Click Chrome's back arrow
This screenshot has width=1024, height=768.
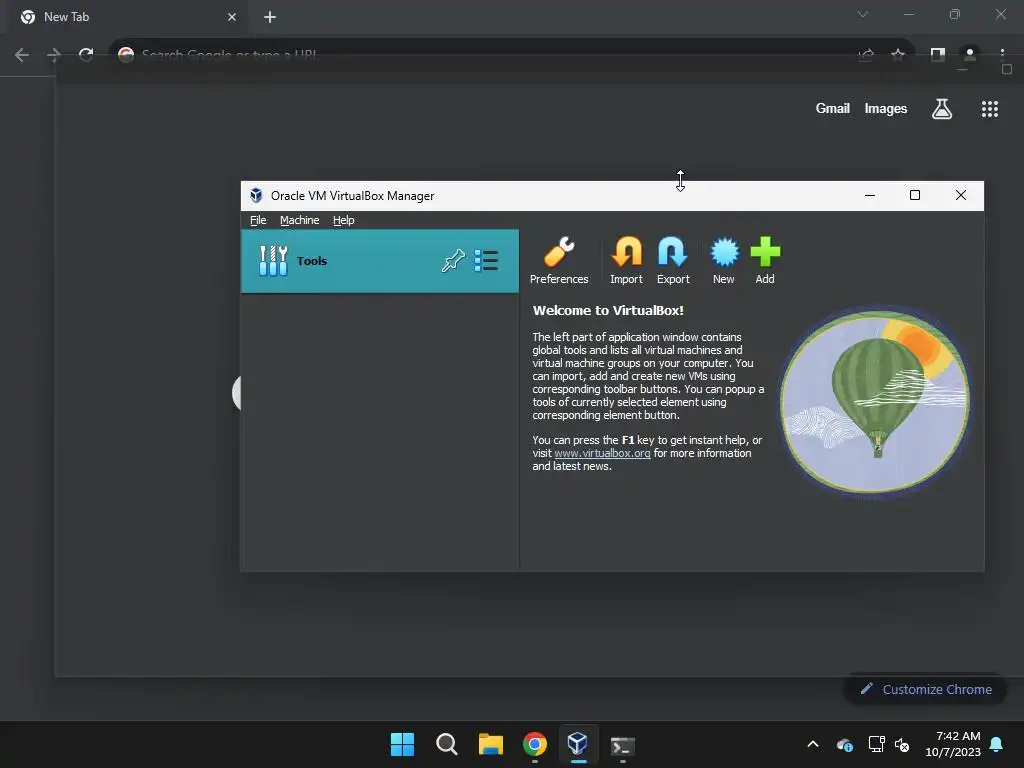(22, 55)
